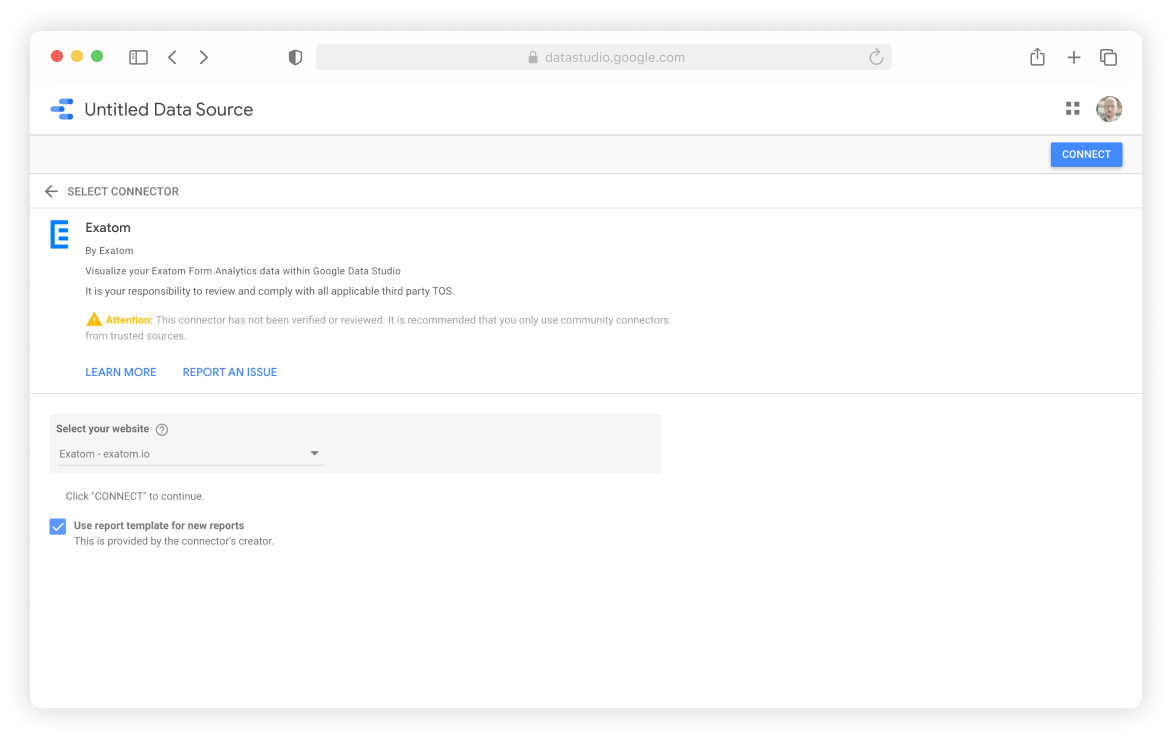Click the "Select your website" label
The width and height of the screenshot is (1172, 738).
(x=102, y=429)
